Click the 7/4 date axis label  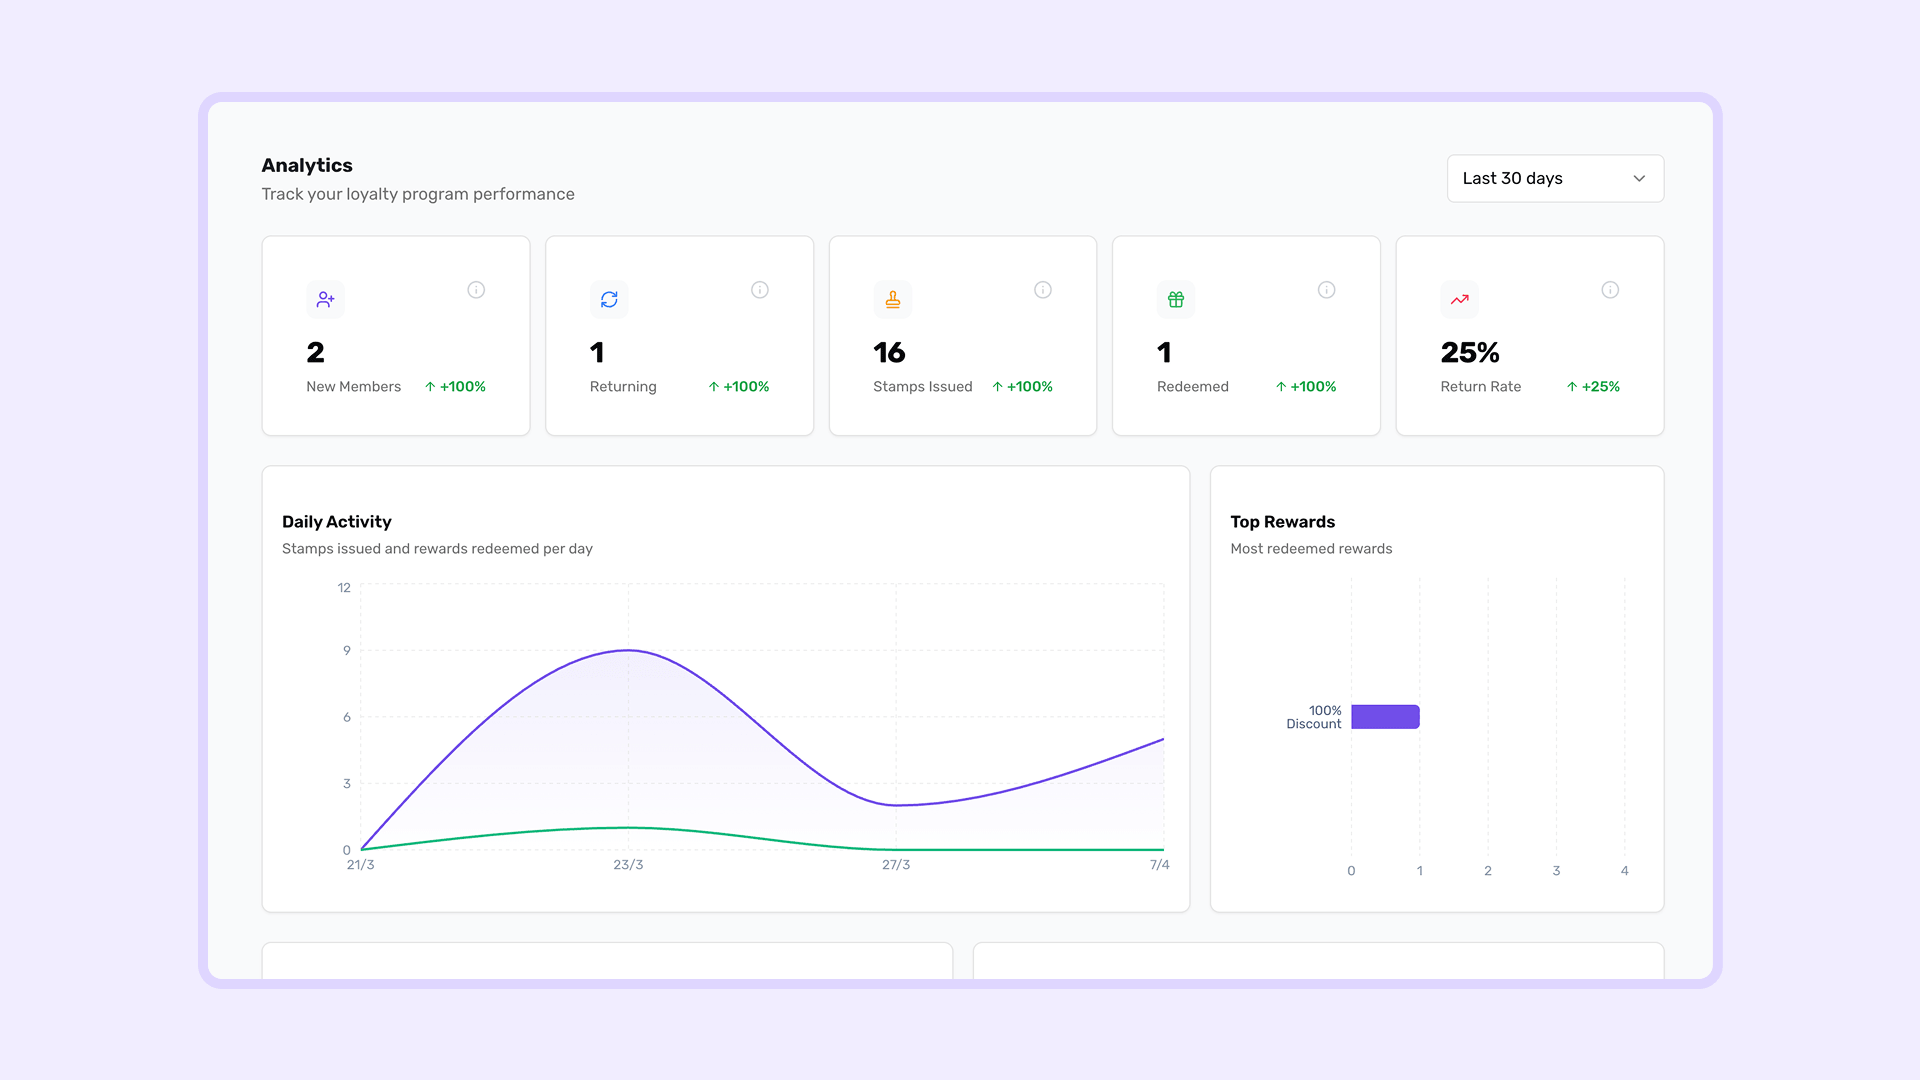(x=1159, y=865)
